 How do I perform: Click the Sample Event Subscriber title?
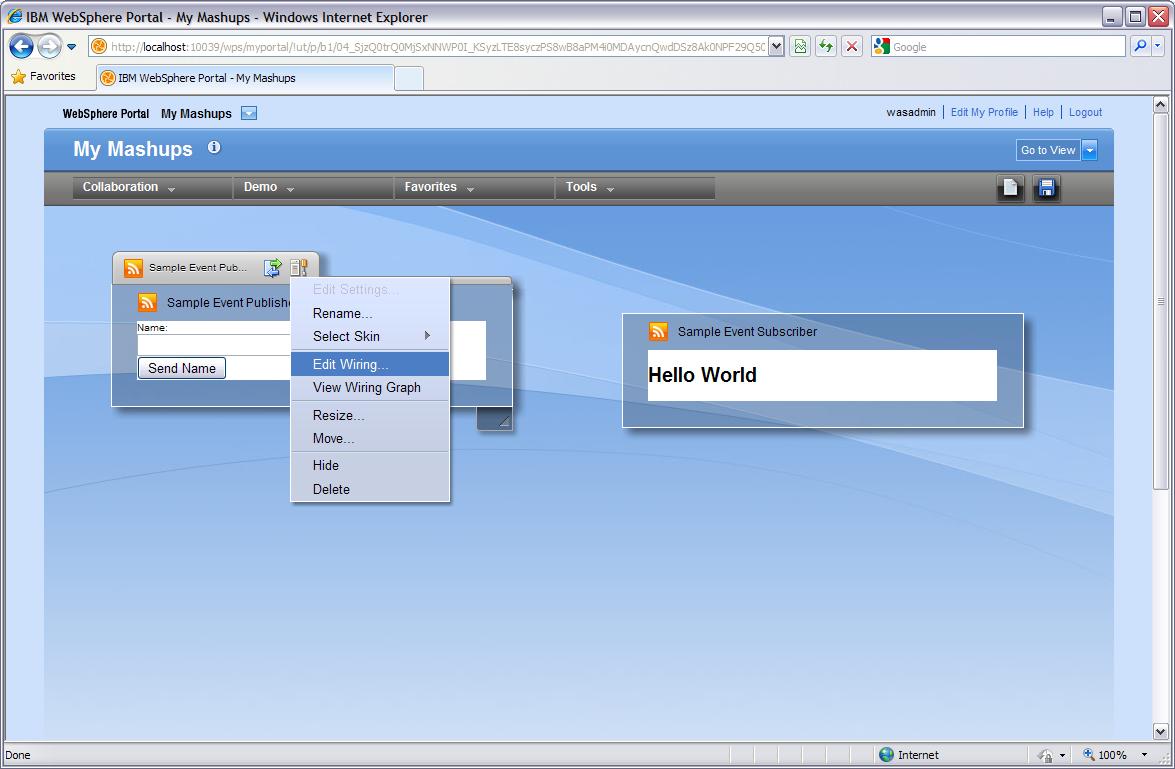pyautogui.click(x=747, y=331)
